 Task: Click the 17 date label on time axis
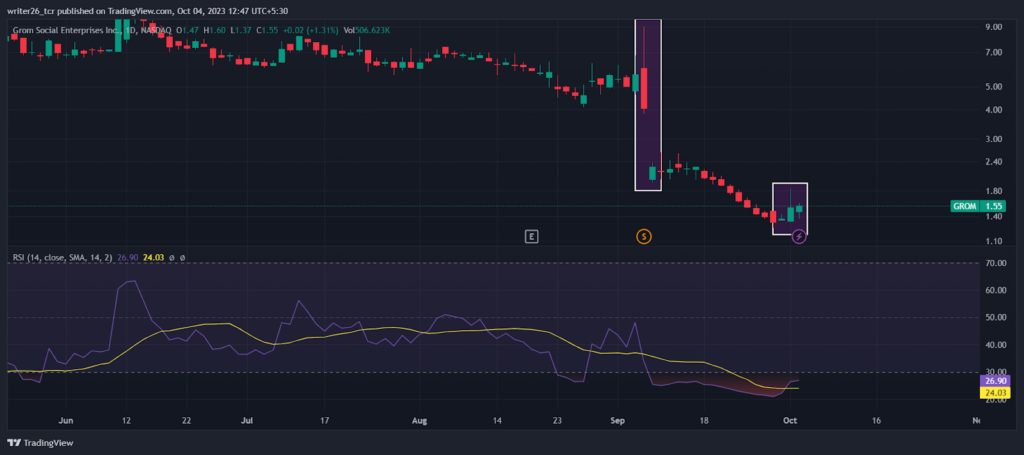pos(325,421)
